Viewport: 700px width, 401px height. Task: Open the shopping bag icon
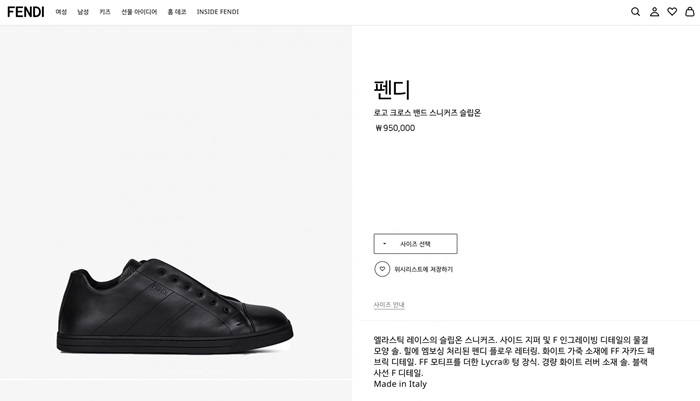[689, 12]
